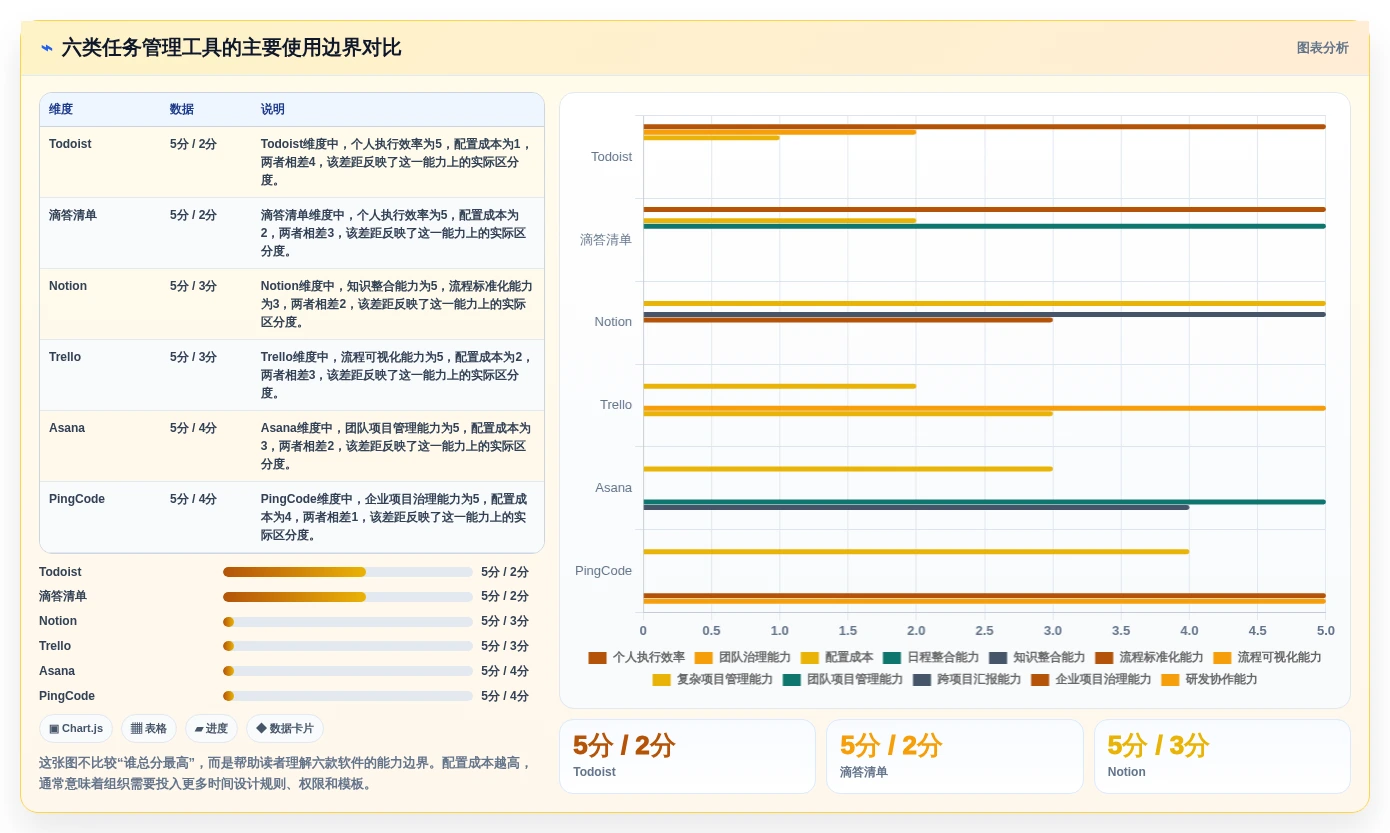Toggle 企业项目治理能力 legend swatch

(1040, 680)
